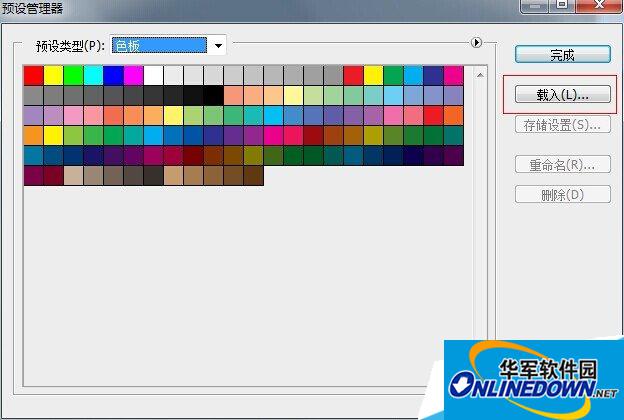Select the pure black swatch in second row

pos(213,96)
